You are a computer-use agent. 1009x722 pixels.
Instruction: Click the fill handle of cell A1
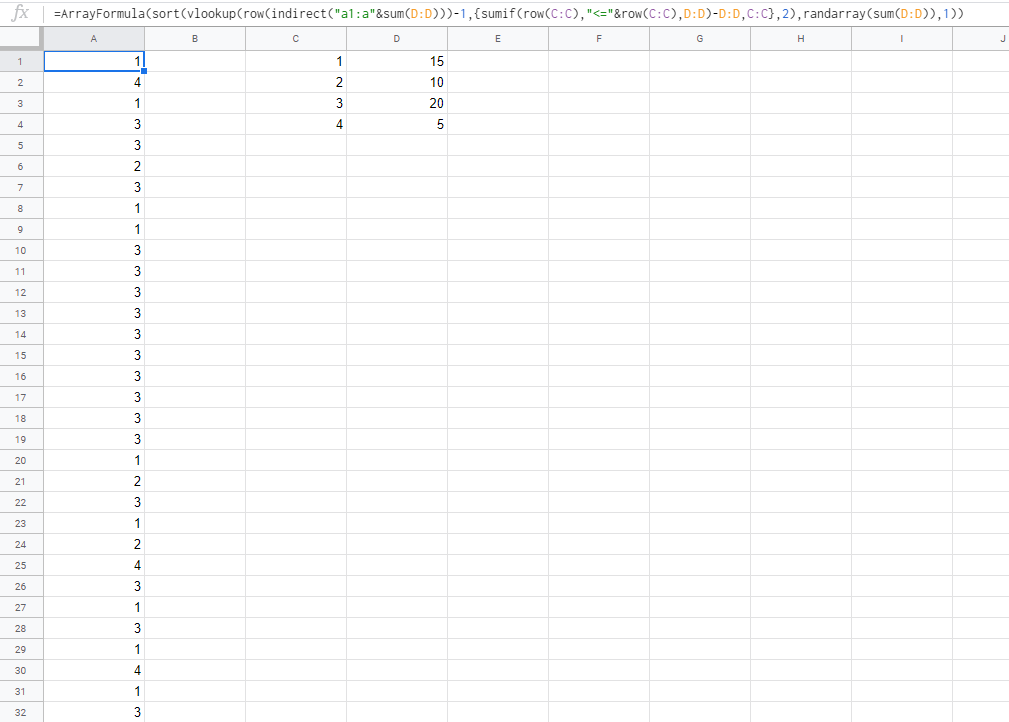pos(144,71)
